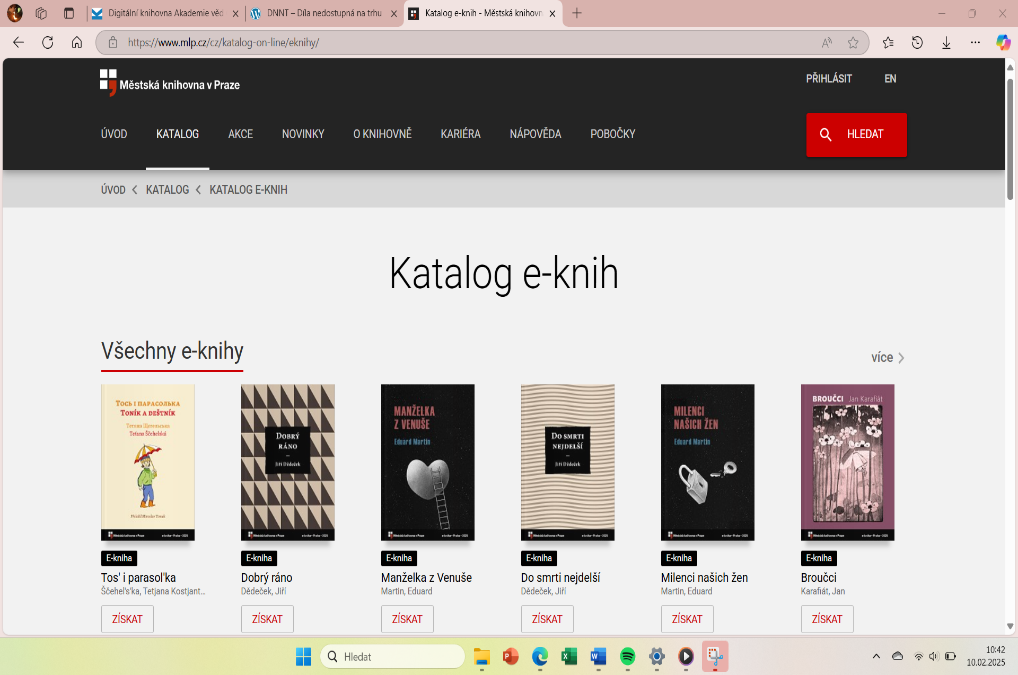Open O KNIHOVNĚ menu item
Screen dimensions: 1018x675
382,134
